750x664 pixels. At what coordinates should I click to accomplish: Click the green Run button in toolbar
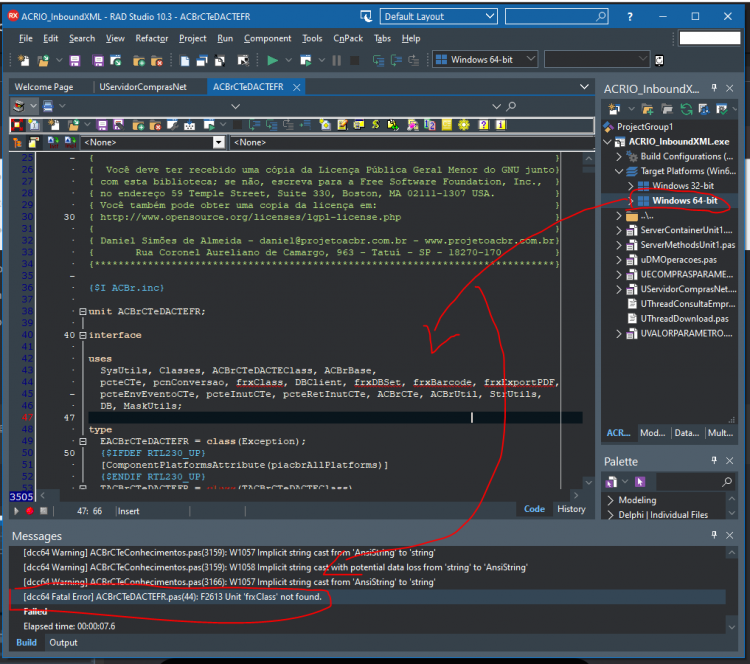click(273, 60)
